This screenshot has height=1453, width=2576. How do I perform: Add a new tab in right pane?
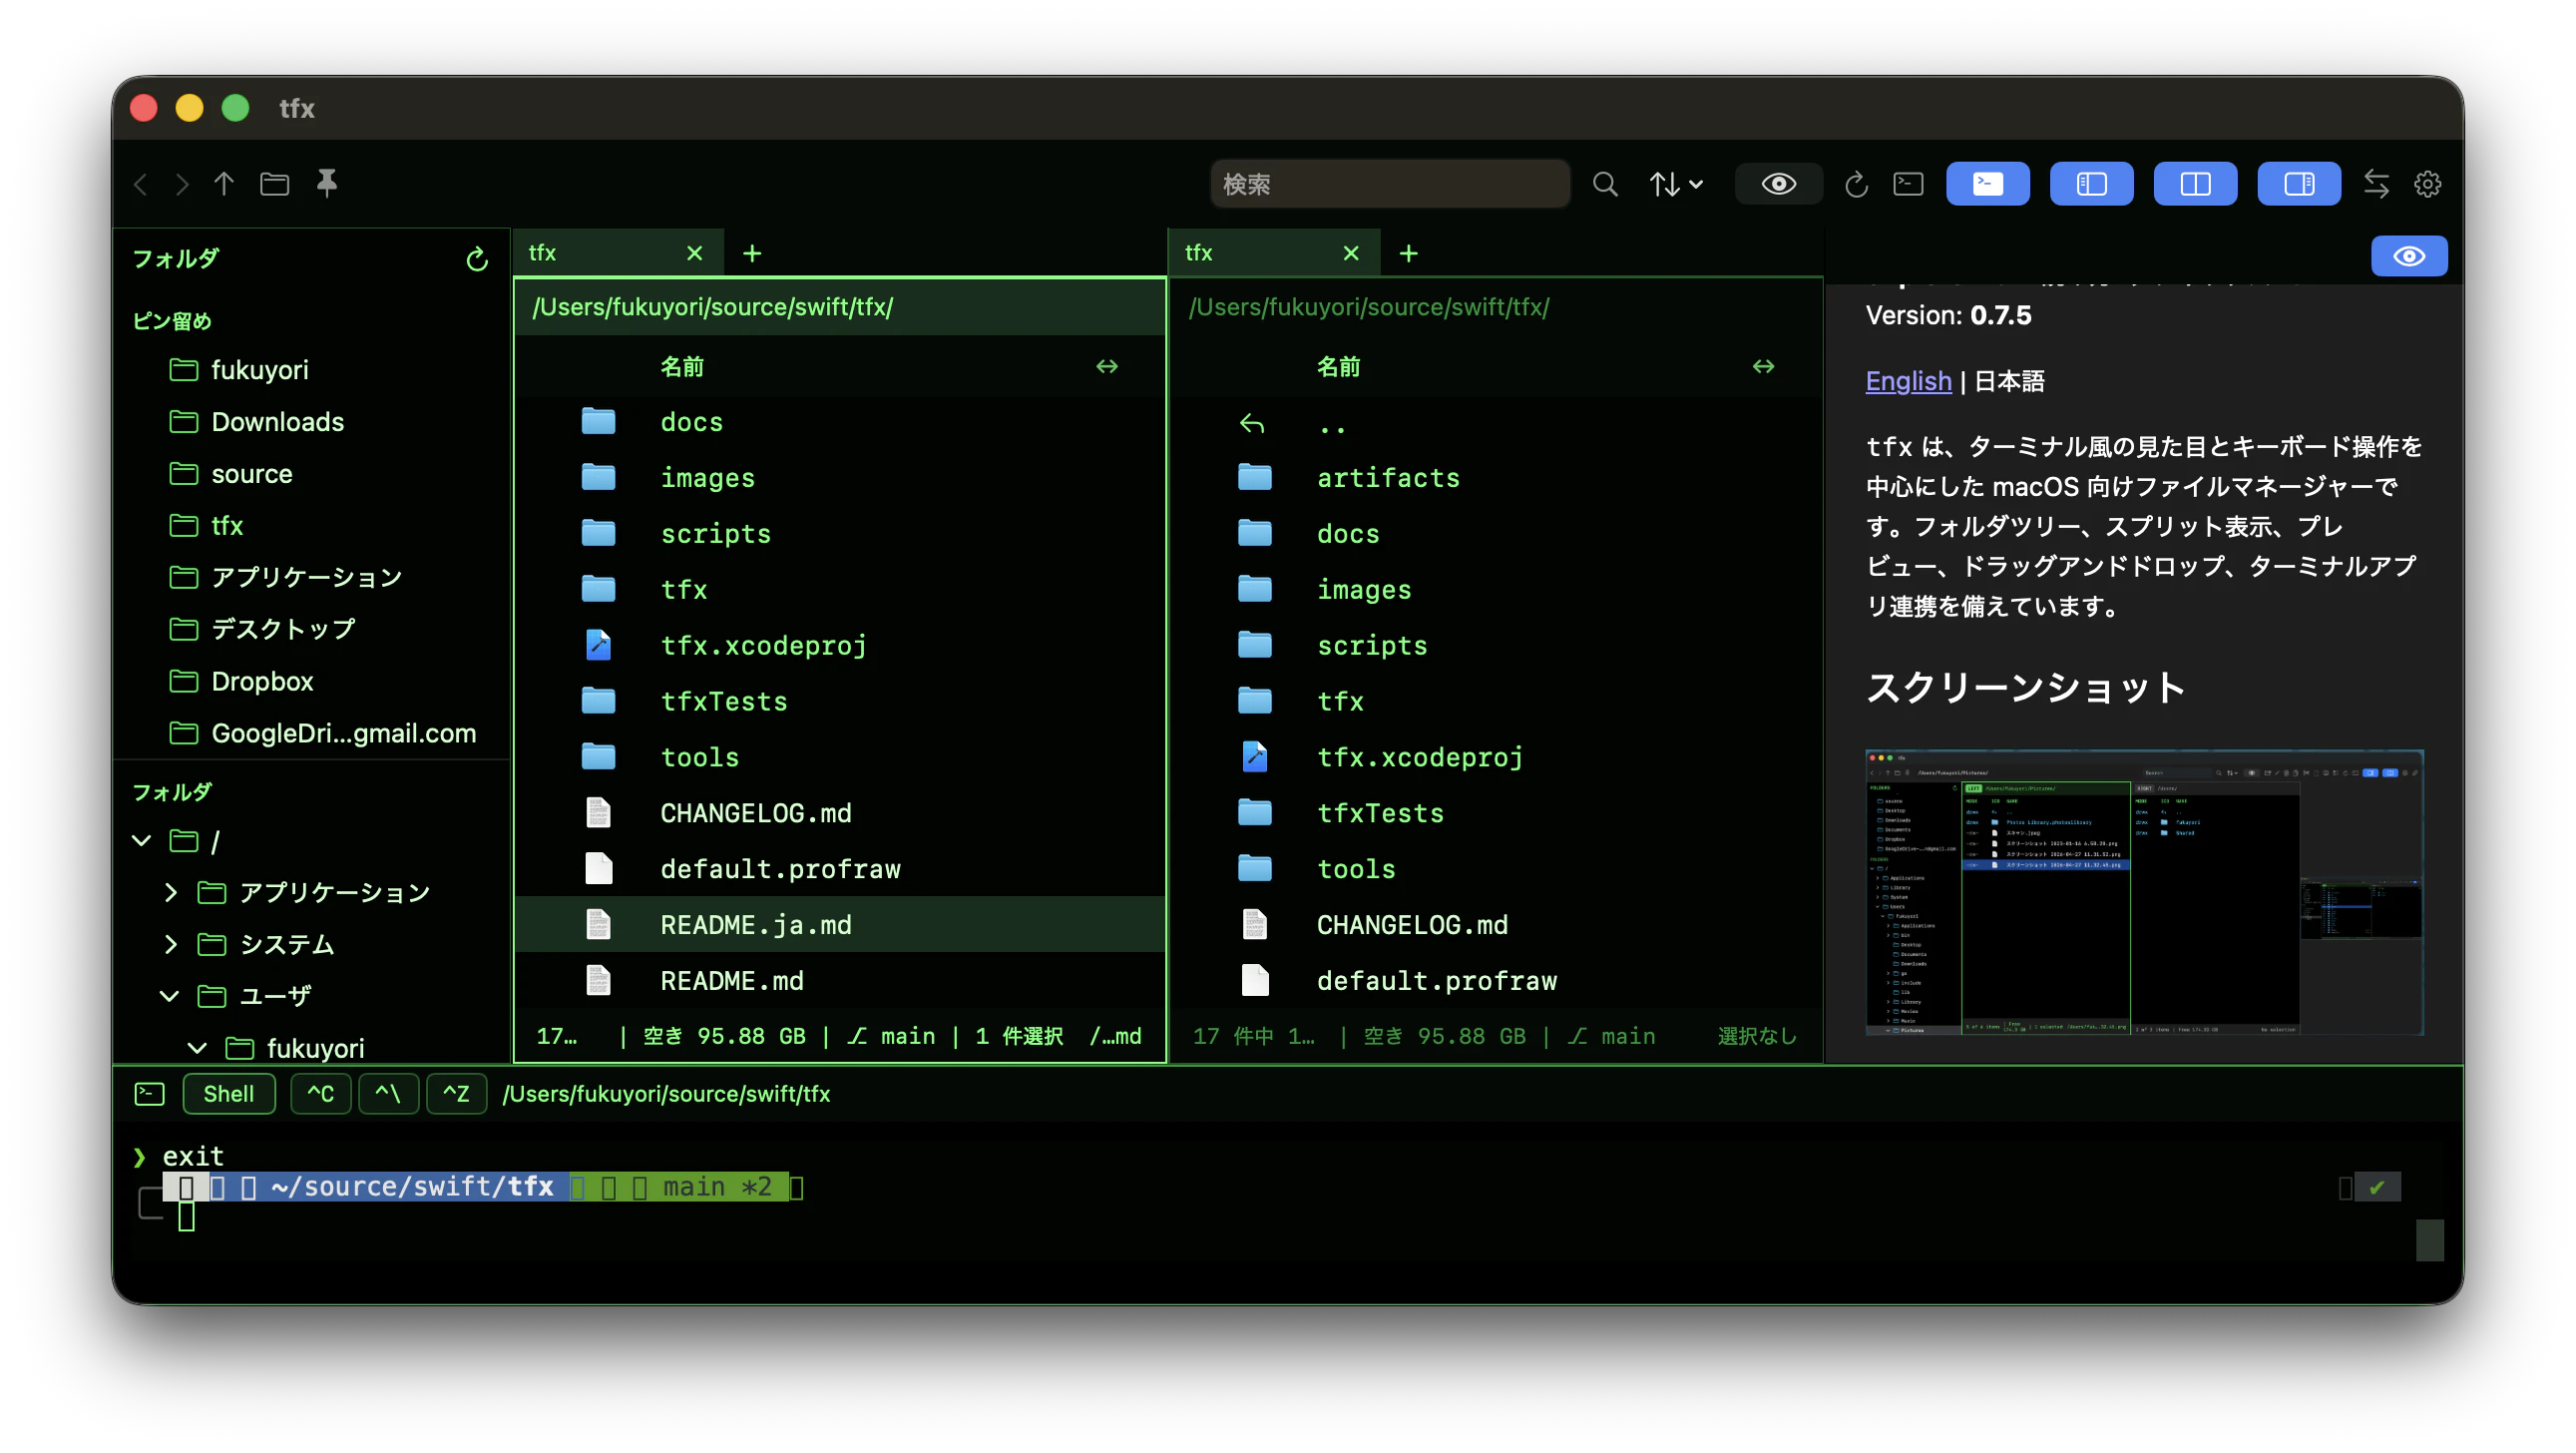tap(1408, 254)
